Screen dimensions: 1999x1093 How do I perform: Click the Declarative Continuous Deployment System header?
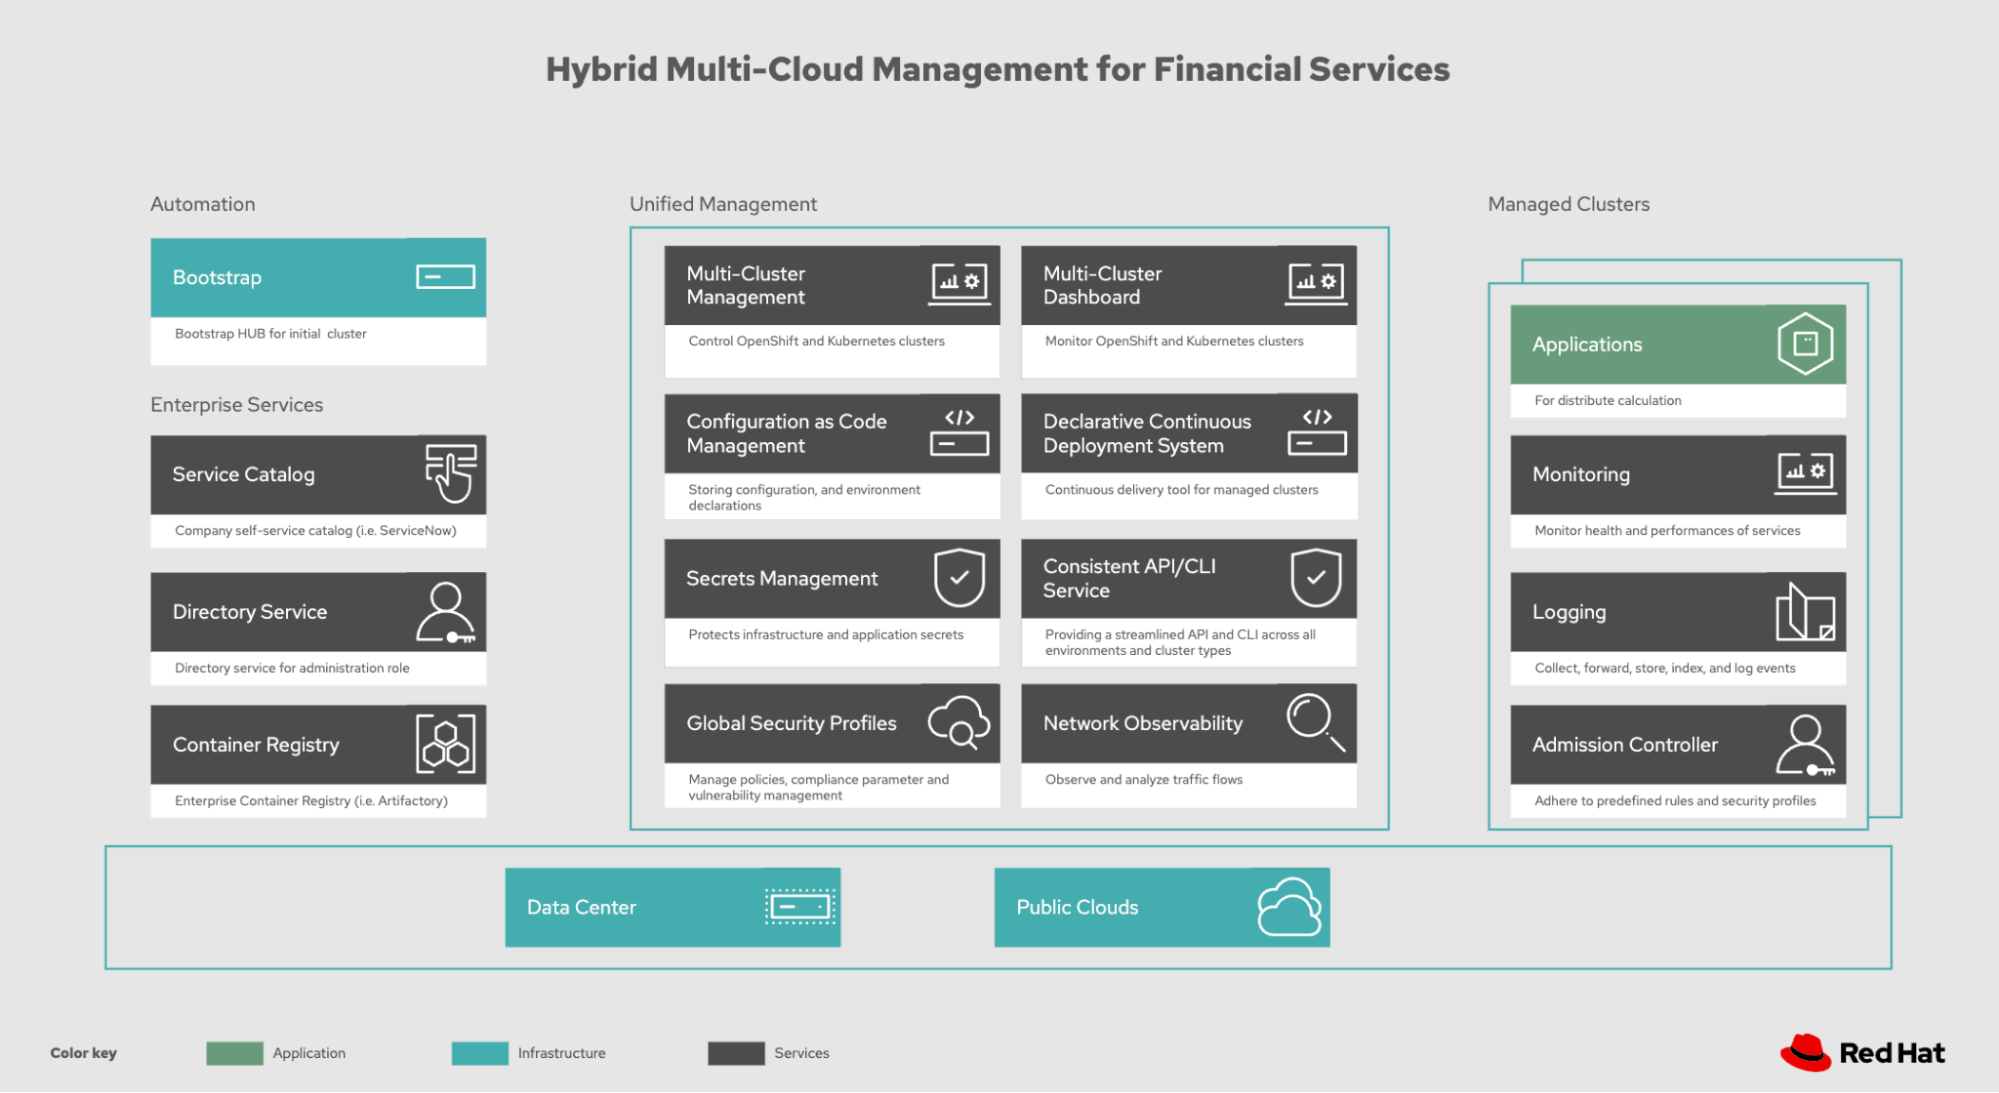point(1189,434)
